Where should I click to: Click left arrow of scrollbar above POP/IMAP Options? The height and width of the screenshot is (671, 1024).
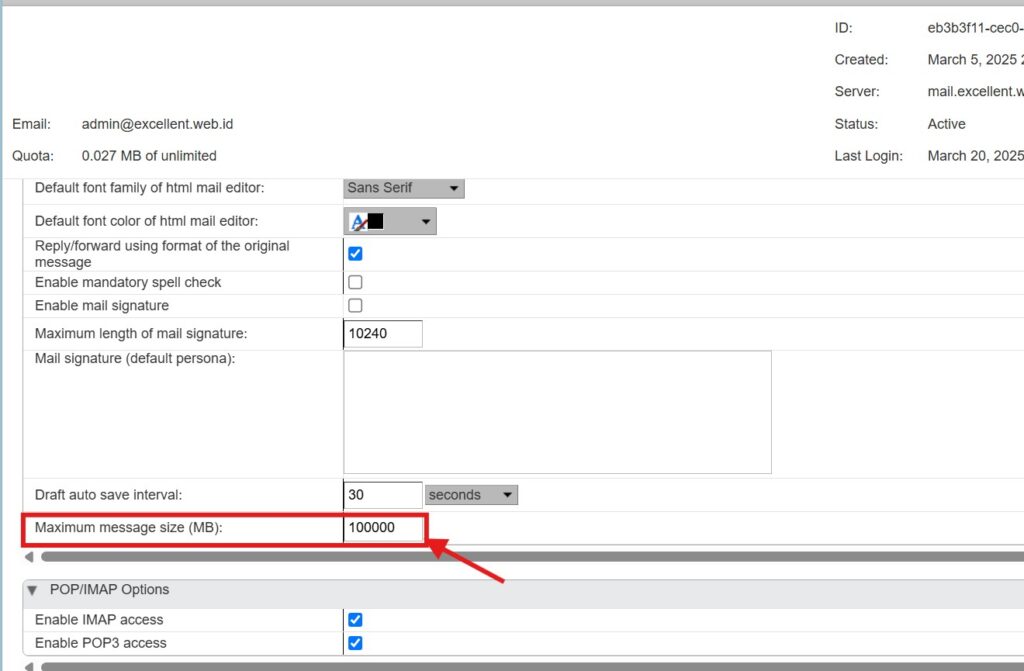coord(29,557)
